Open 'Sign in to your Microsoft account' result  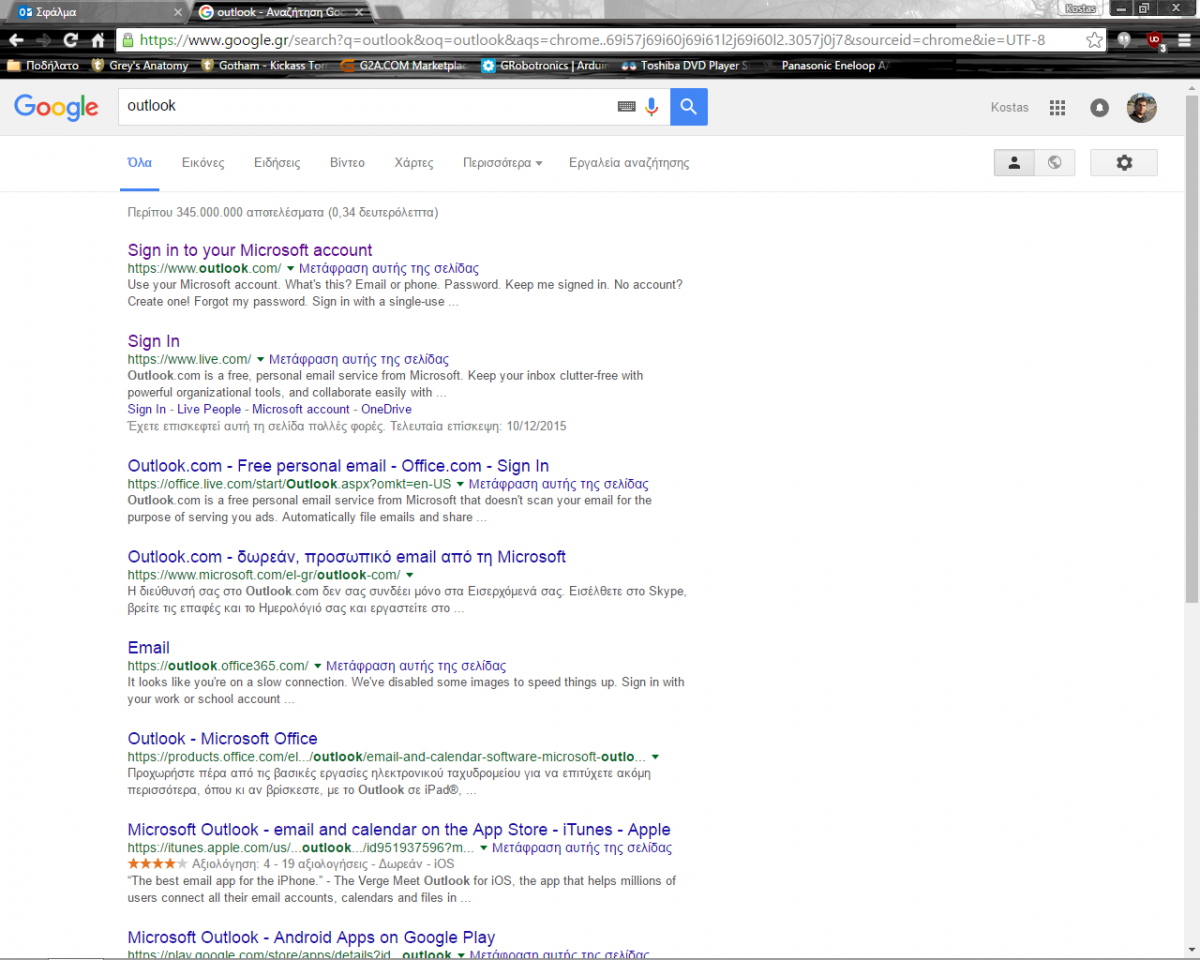click(x=250, y=250)
